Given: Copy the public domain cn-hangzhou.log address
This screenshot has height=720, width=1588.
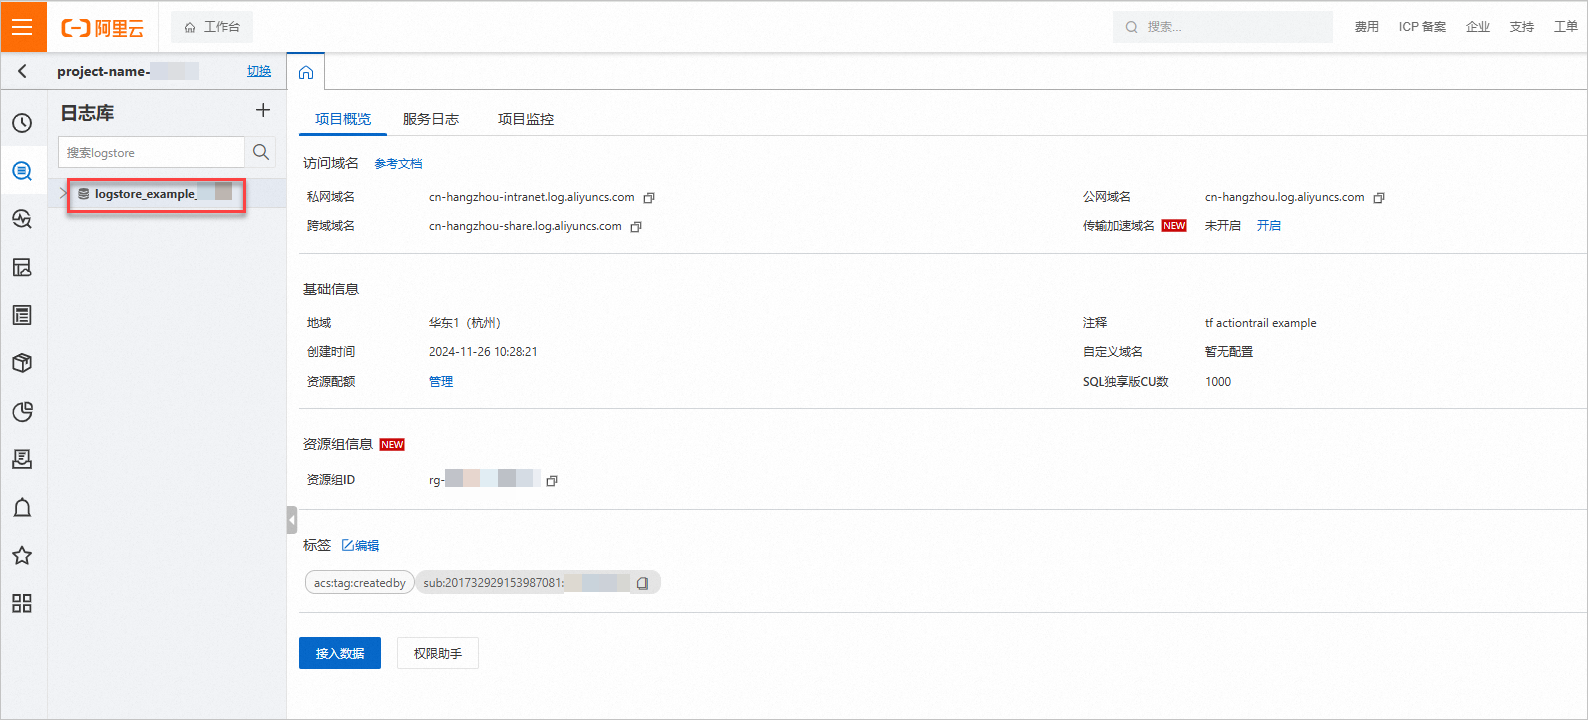Looking at the screenshot, I should tap(1379, 198).
